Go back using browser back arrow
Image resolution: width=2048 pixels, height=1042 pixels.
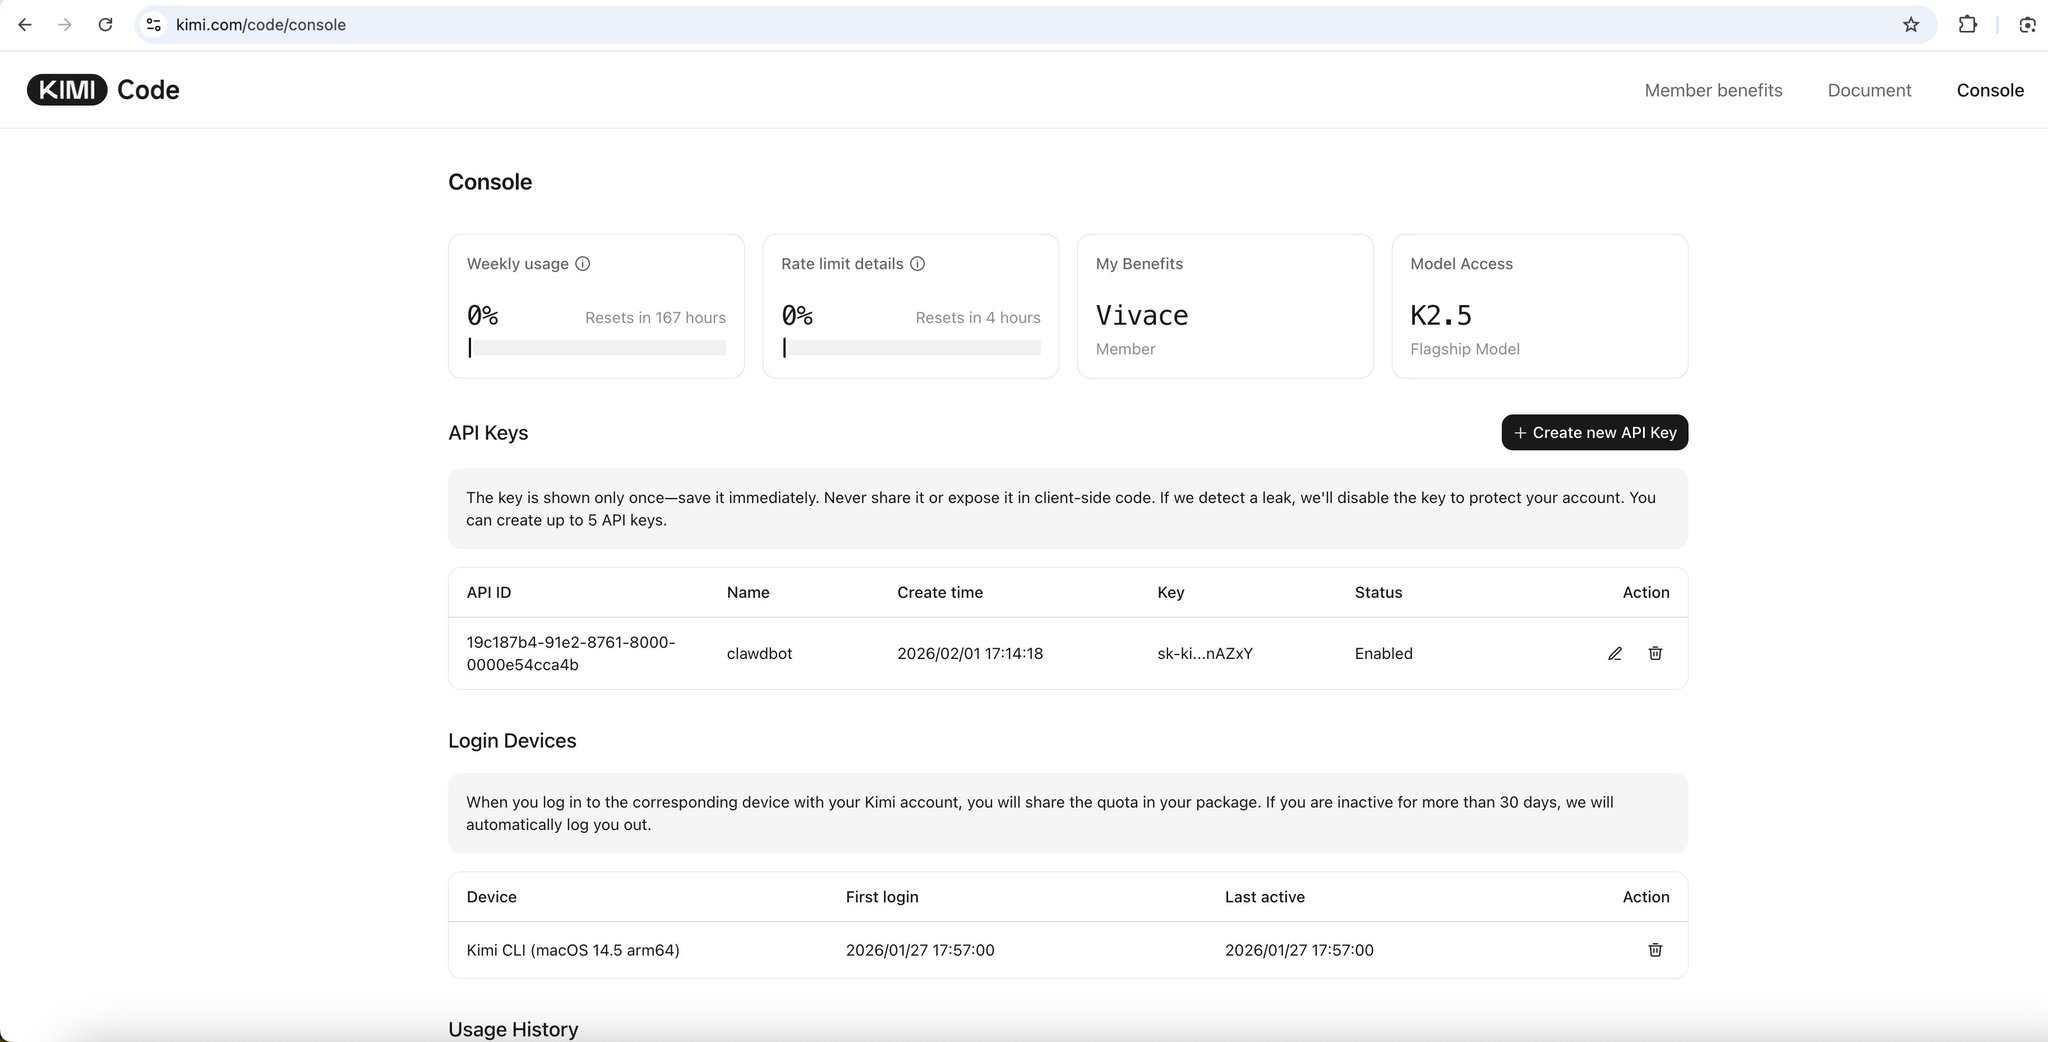(25, 25)
